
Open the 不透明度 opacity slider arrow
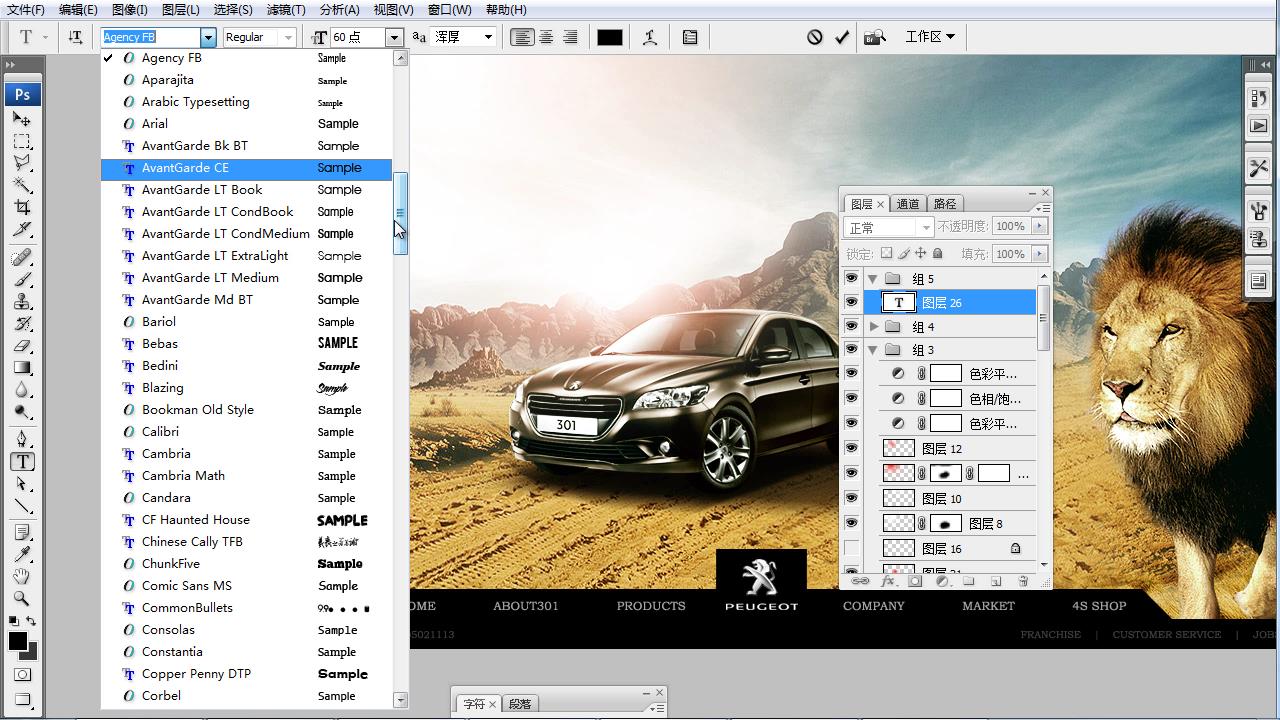(1040, 227)
